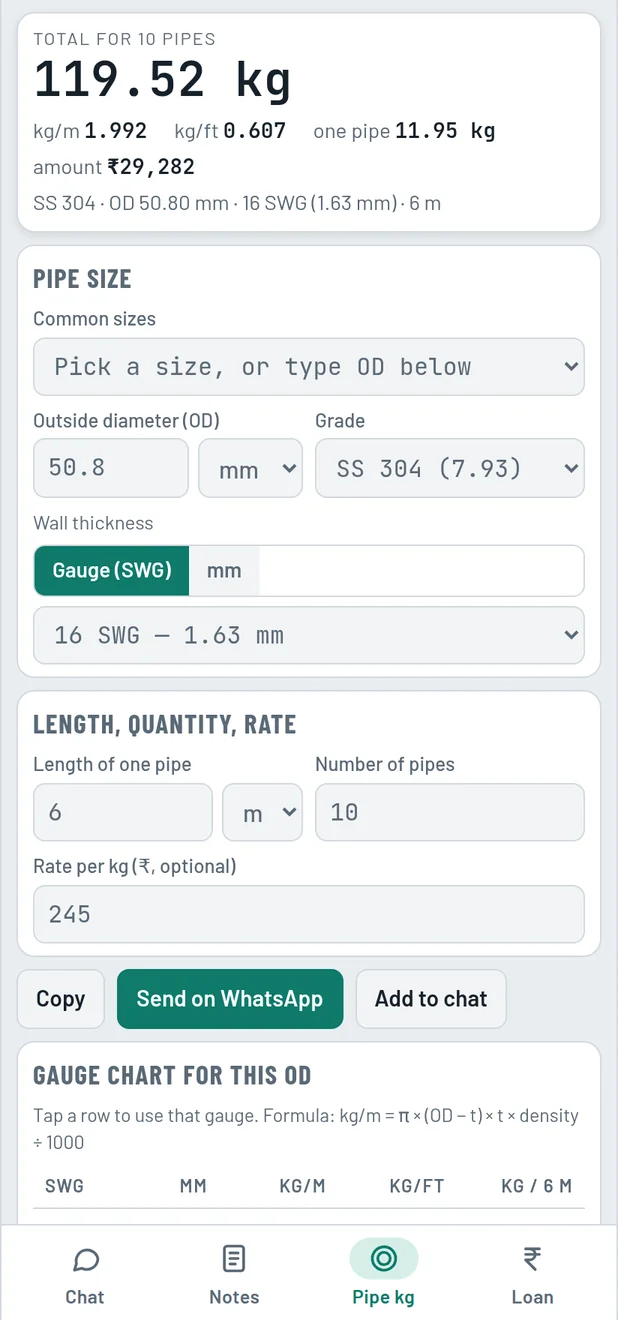The height and width of the screenshot is (1320, 618).
Task: Click the Add to chat button
Action: point(431,999)
